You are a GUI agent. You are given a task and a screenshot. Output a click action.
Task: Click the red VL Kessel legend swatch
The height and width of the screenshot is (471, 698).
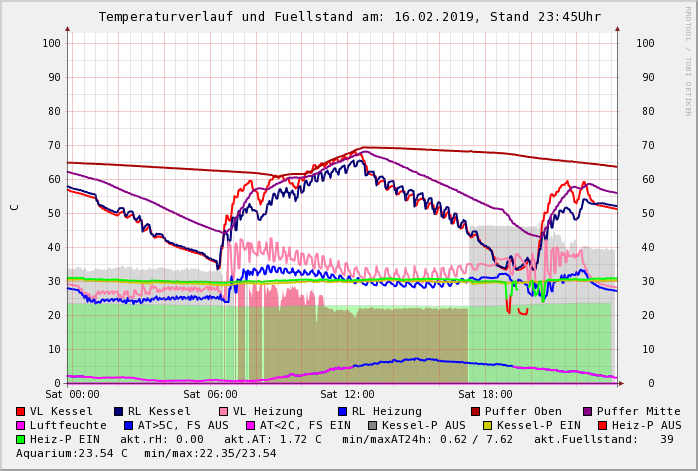[21, 411]
